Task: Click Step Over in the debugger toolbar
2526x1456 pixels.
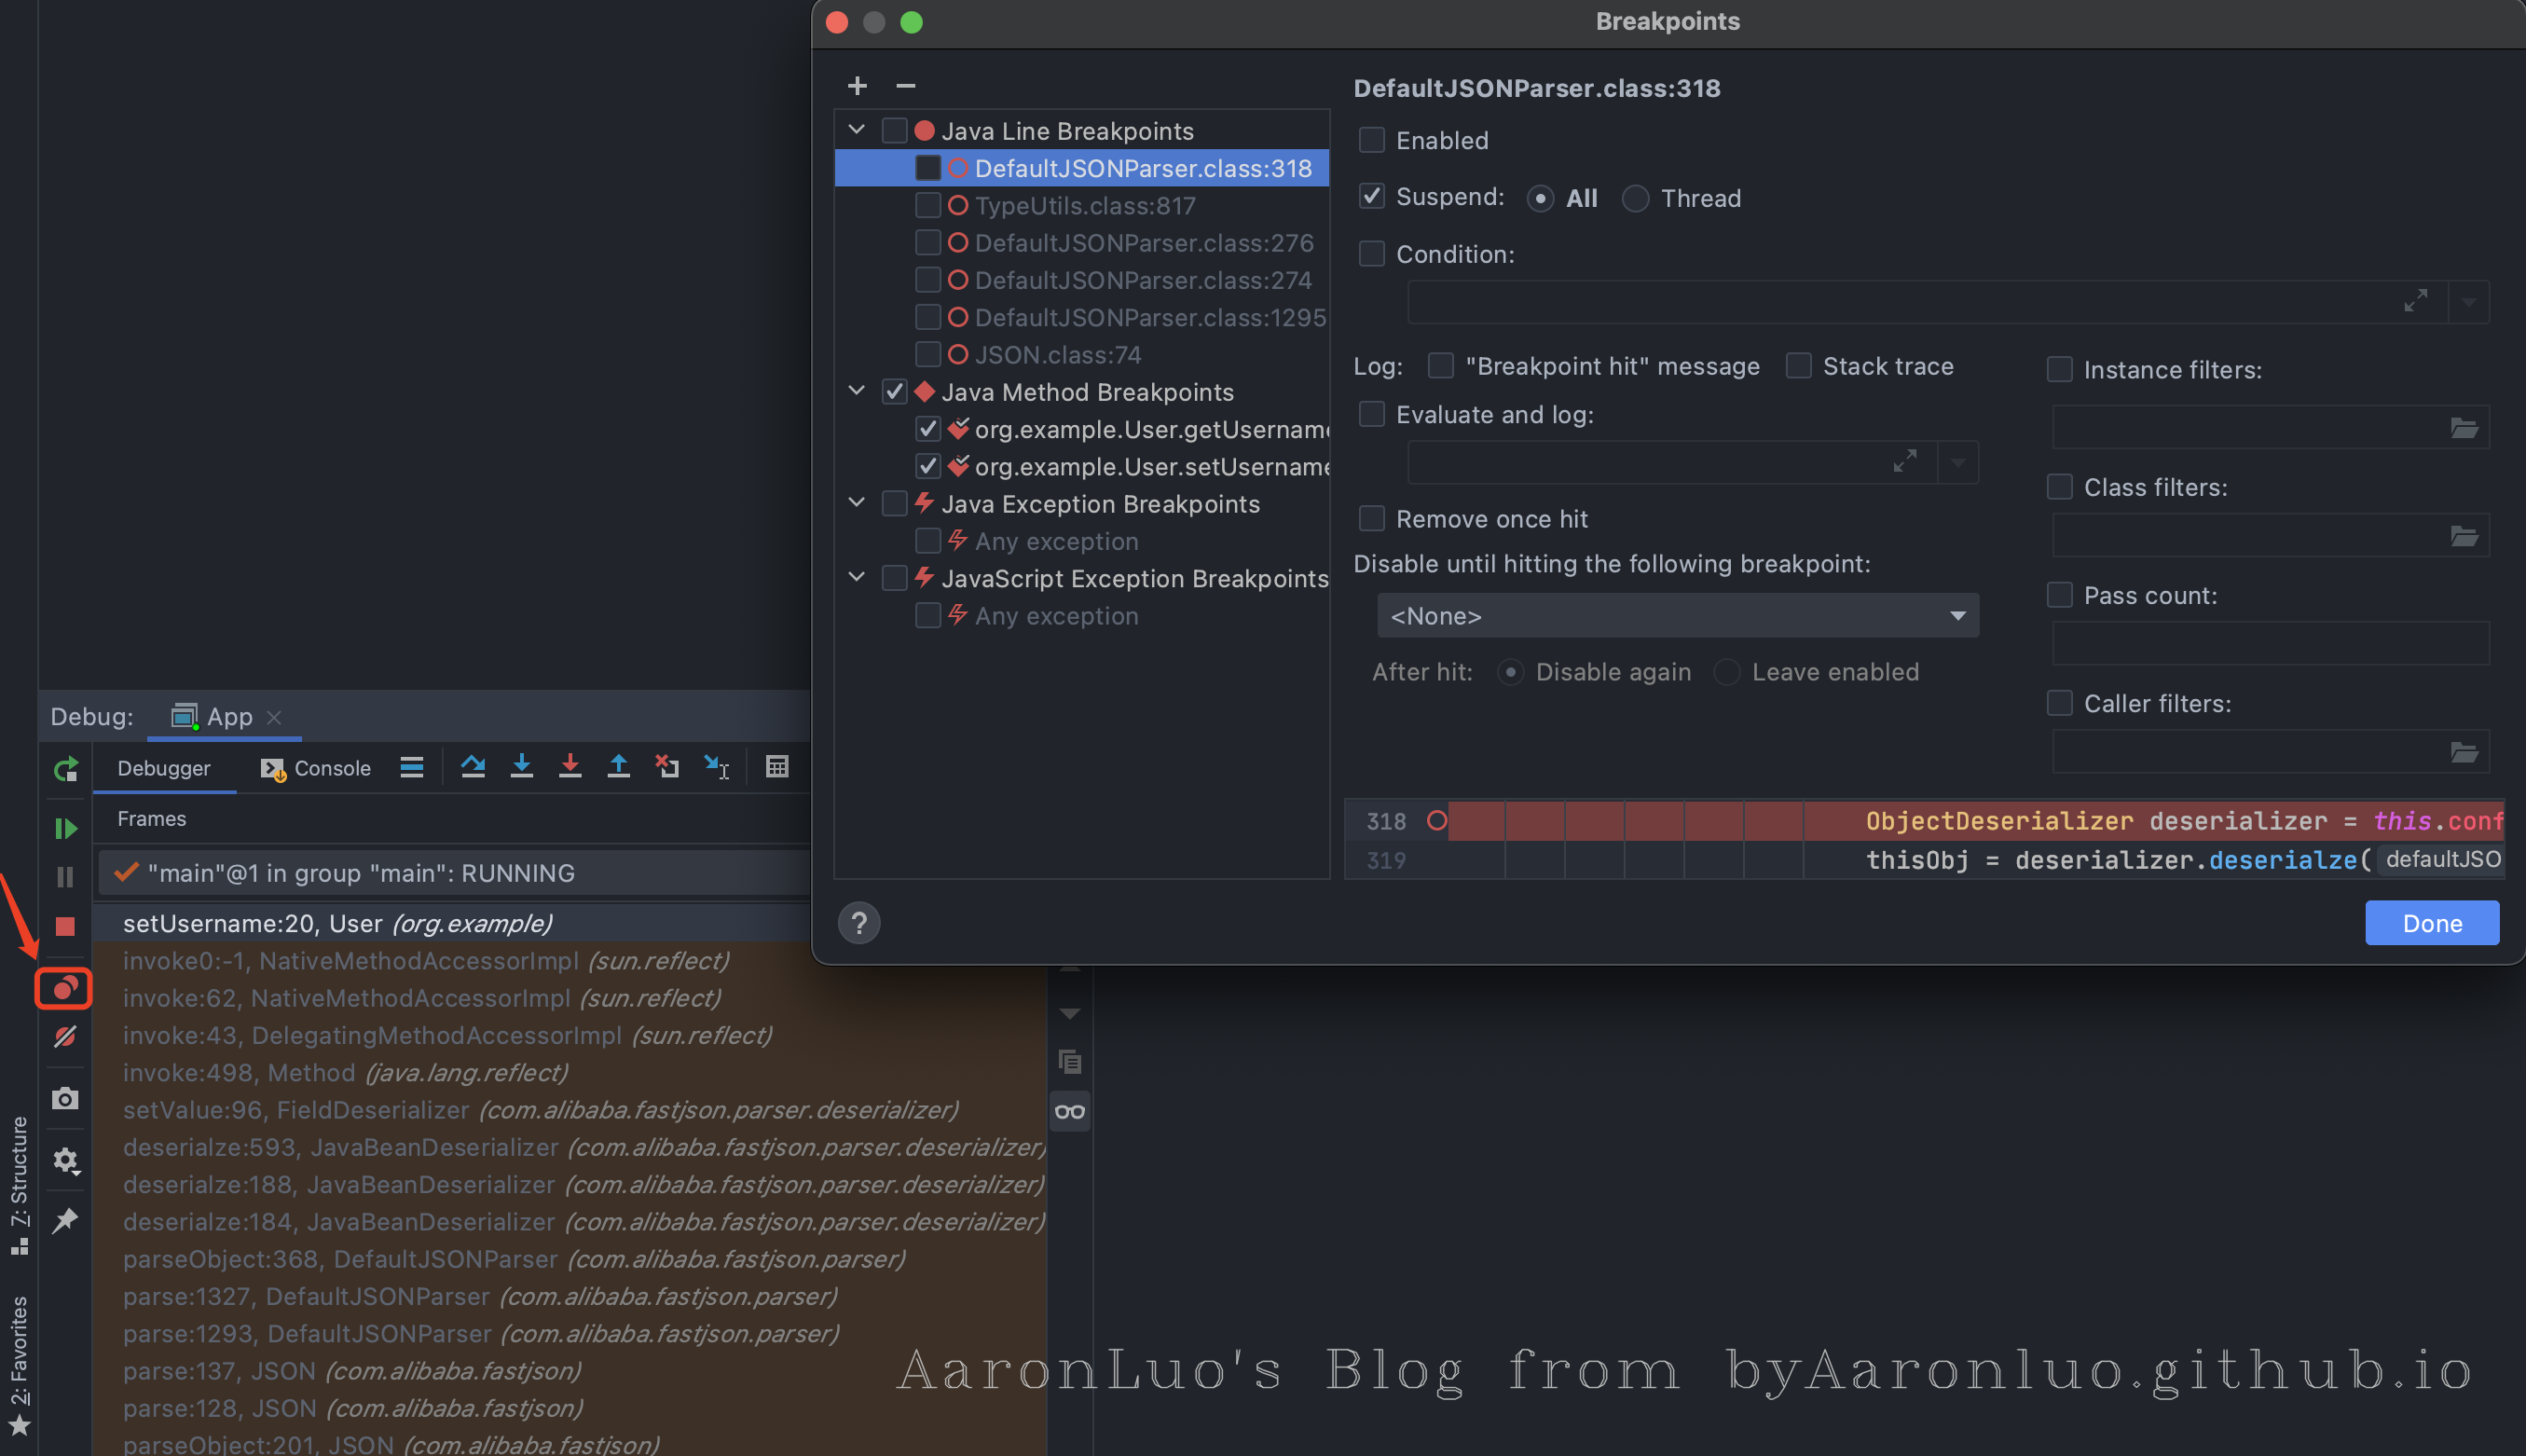Action: pos(473,767)
